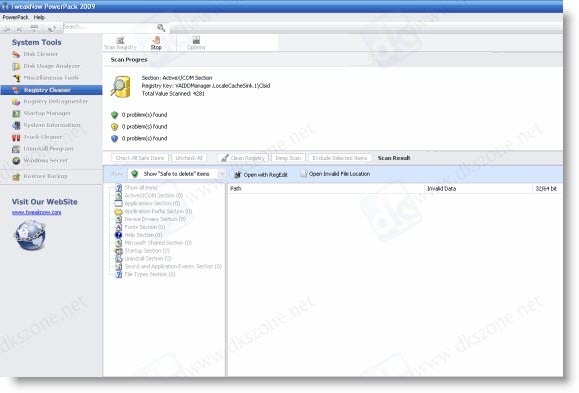Viewport: 579px width, 393px height.
Task: Open selected key with RegEdit
Action: tap(261, 174)
